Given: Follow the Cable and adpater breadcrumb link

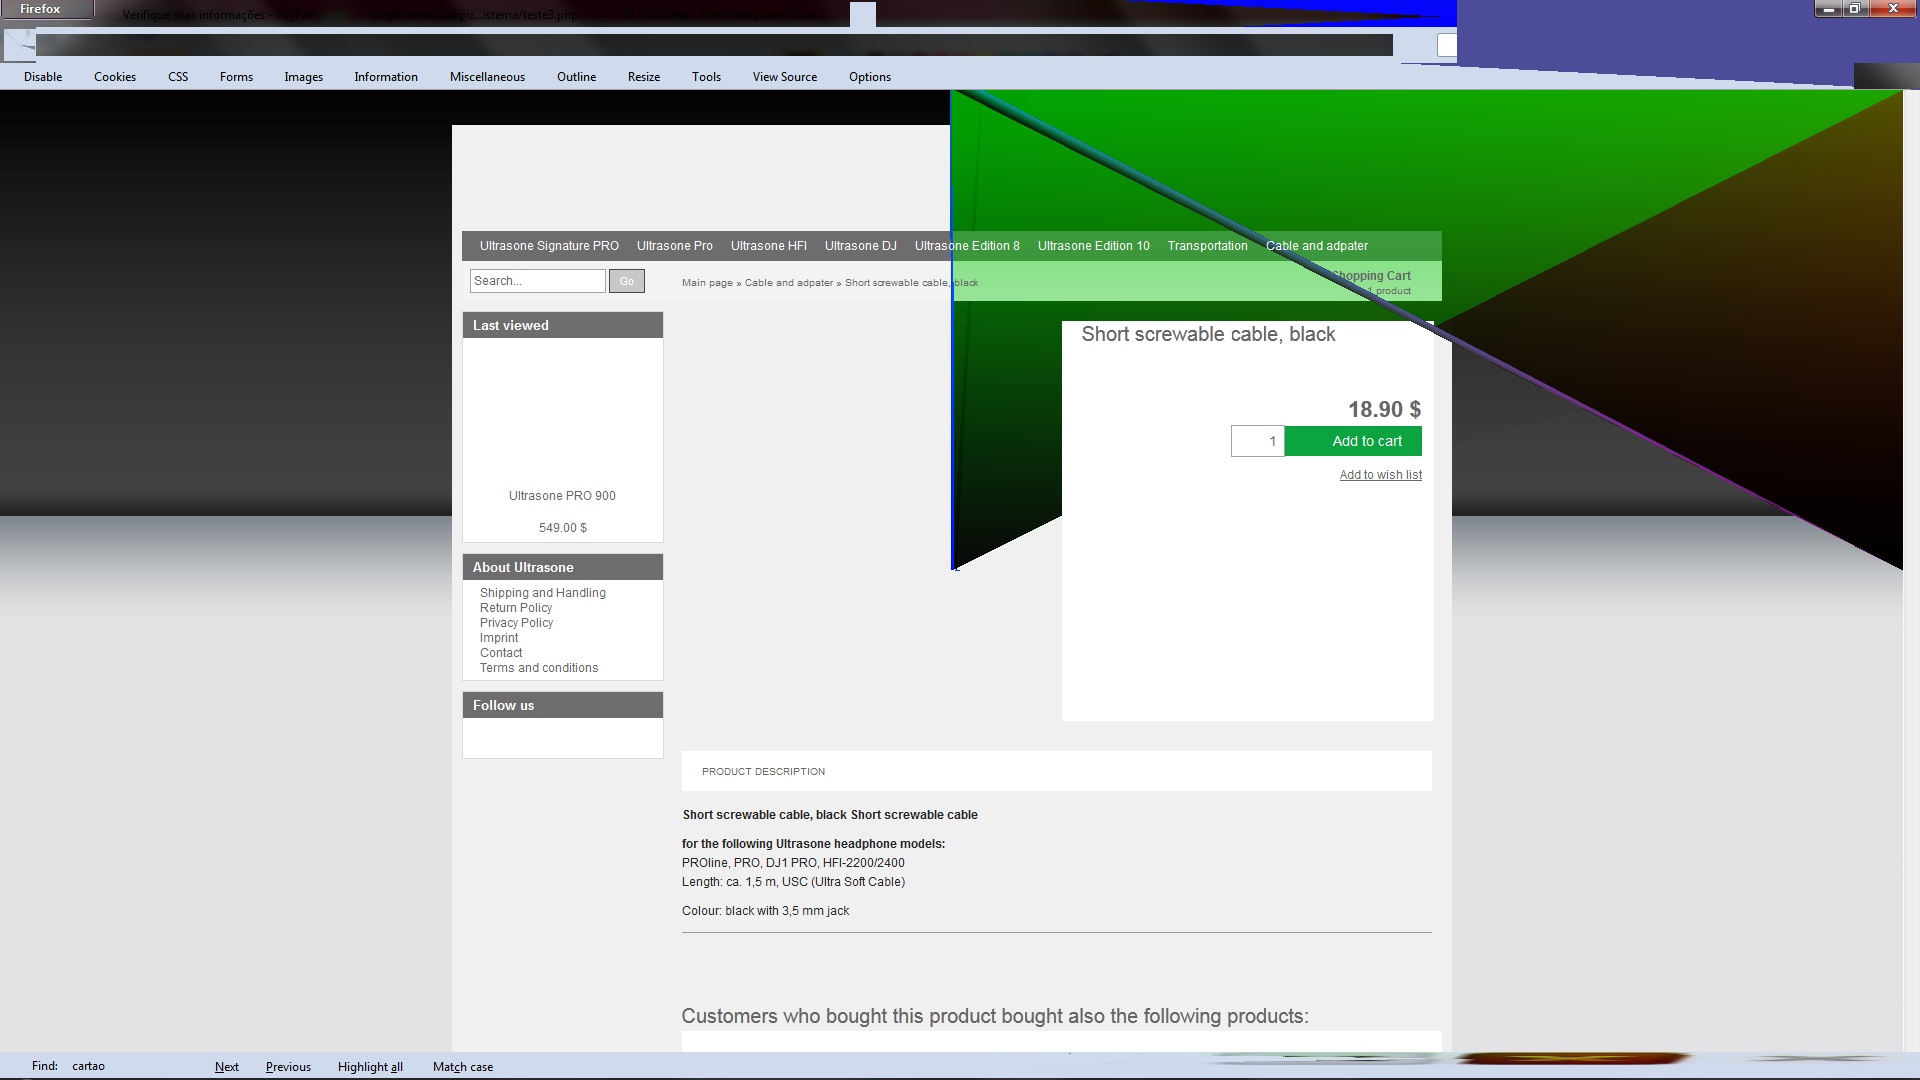Looking at the screenshot, I should point(789,283).
